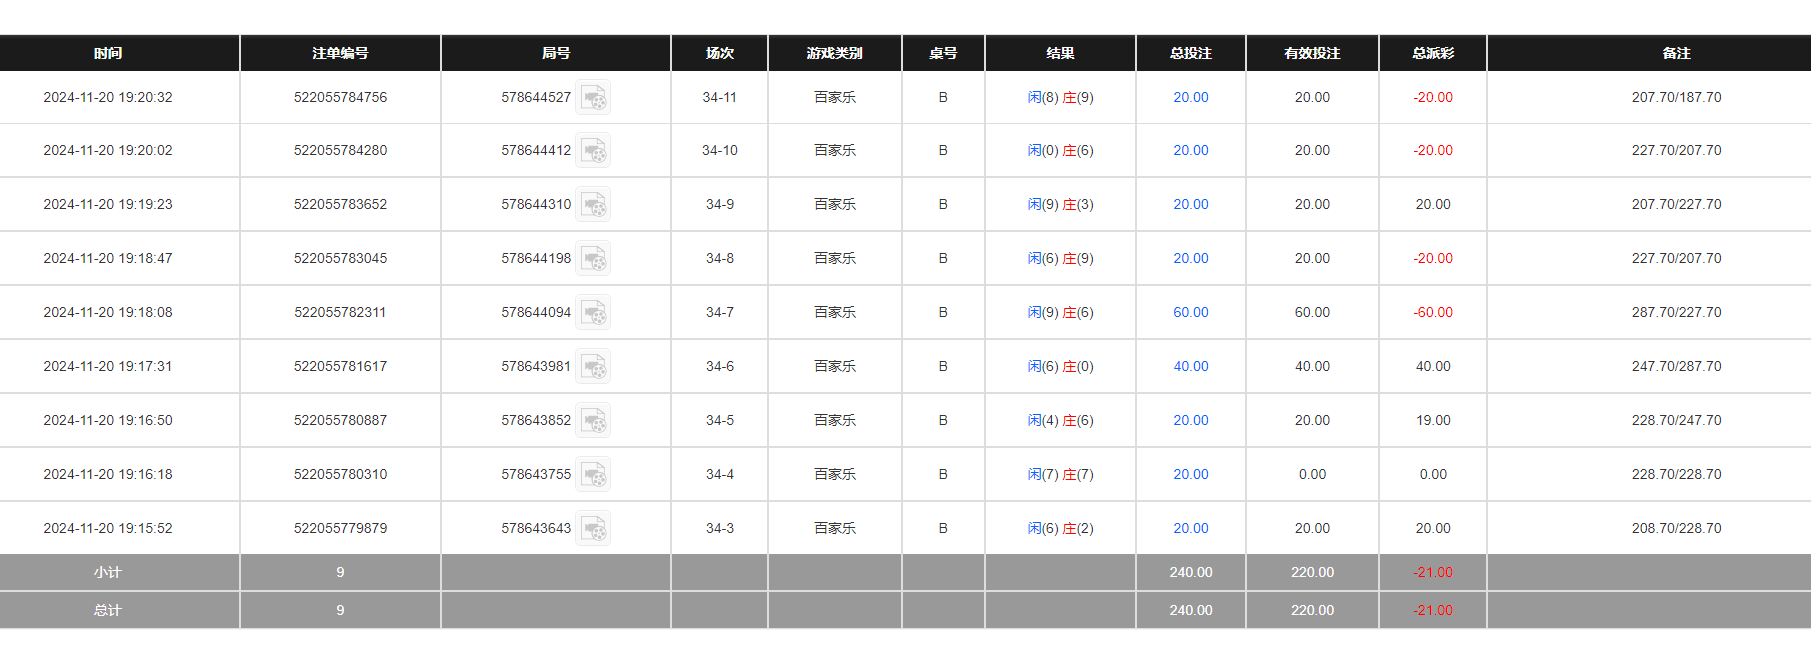1811x654 pixels.
Task: Click total bet 20.00 link for 19:20:32
Action: [x=1190, y=97]
